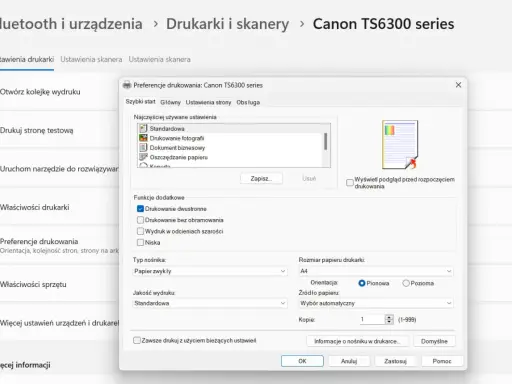The width and height of the screenshot is (512, 384).
Task: Toggle Wydruk w odcieniach szarości checkbox
Action: 140,231
